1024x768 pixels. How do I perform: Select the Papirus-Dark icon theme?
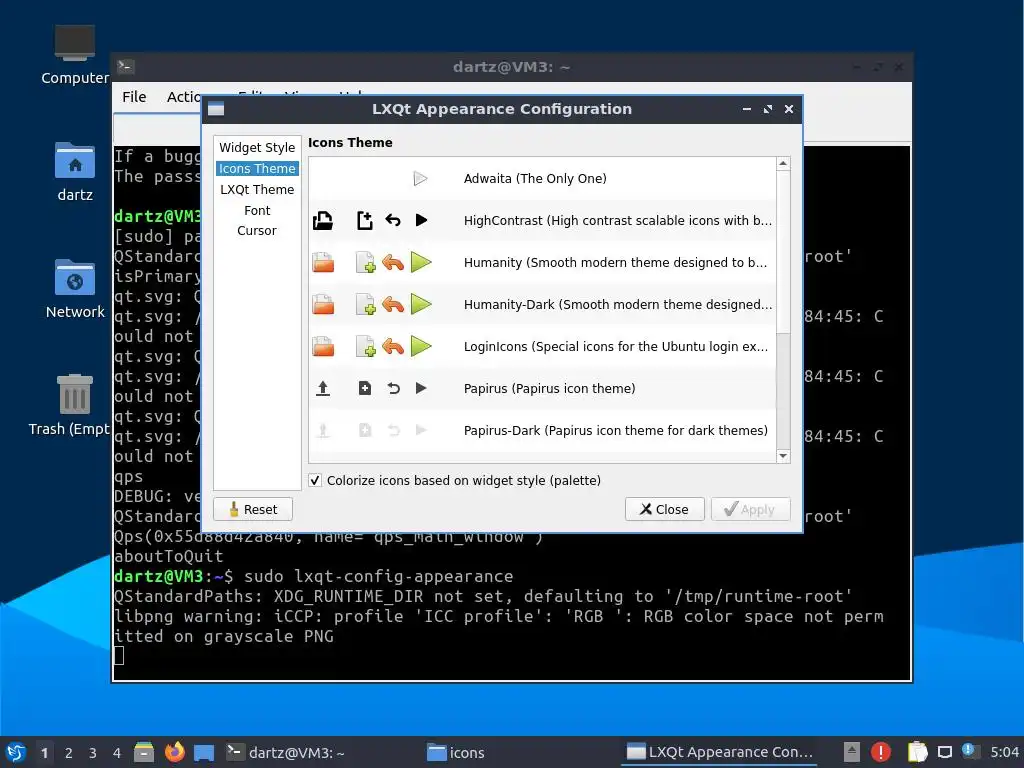pos(542,430)
